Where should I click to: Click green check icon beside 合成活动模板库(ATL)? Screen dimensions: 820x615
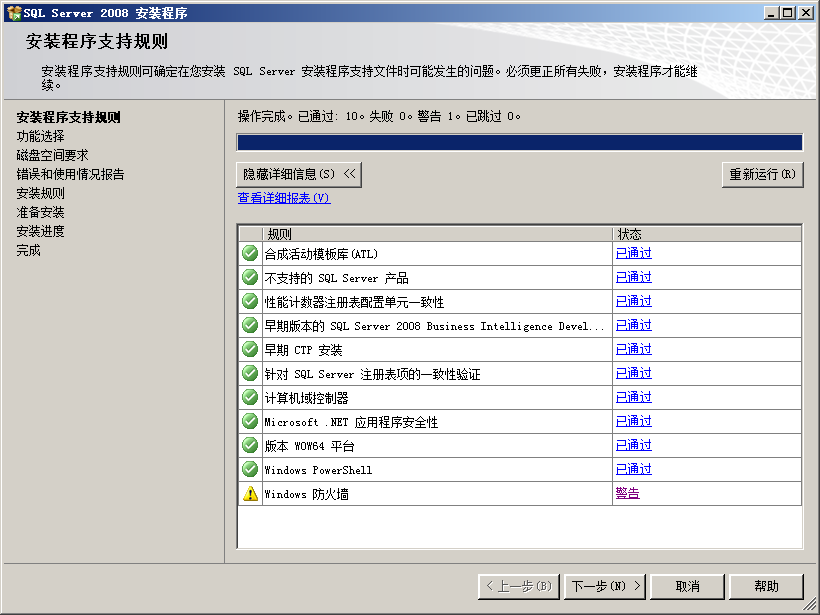(x=250, y=253)
